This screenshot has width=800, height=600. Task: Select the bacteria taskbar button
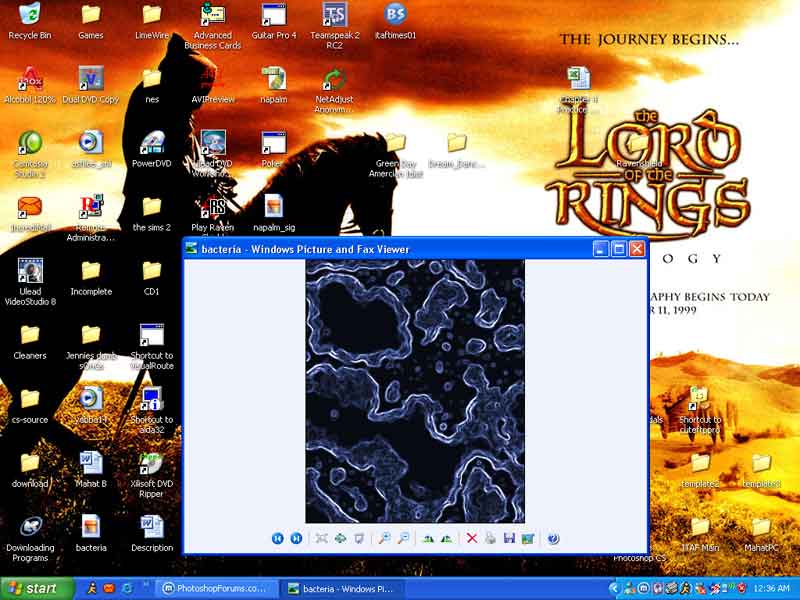pos(342,588)
